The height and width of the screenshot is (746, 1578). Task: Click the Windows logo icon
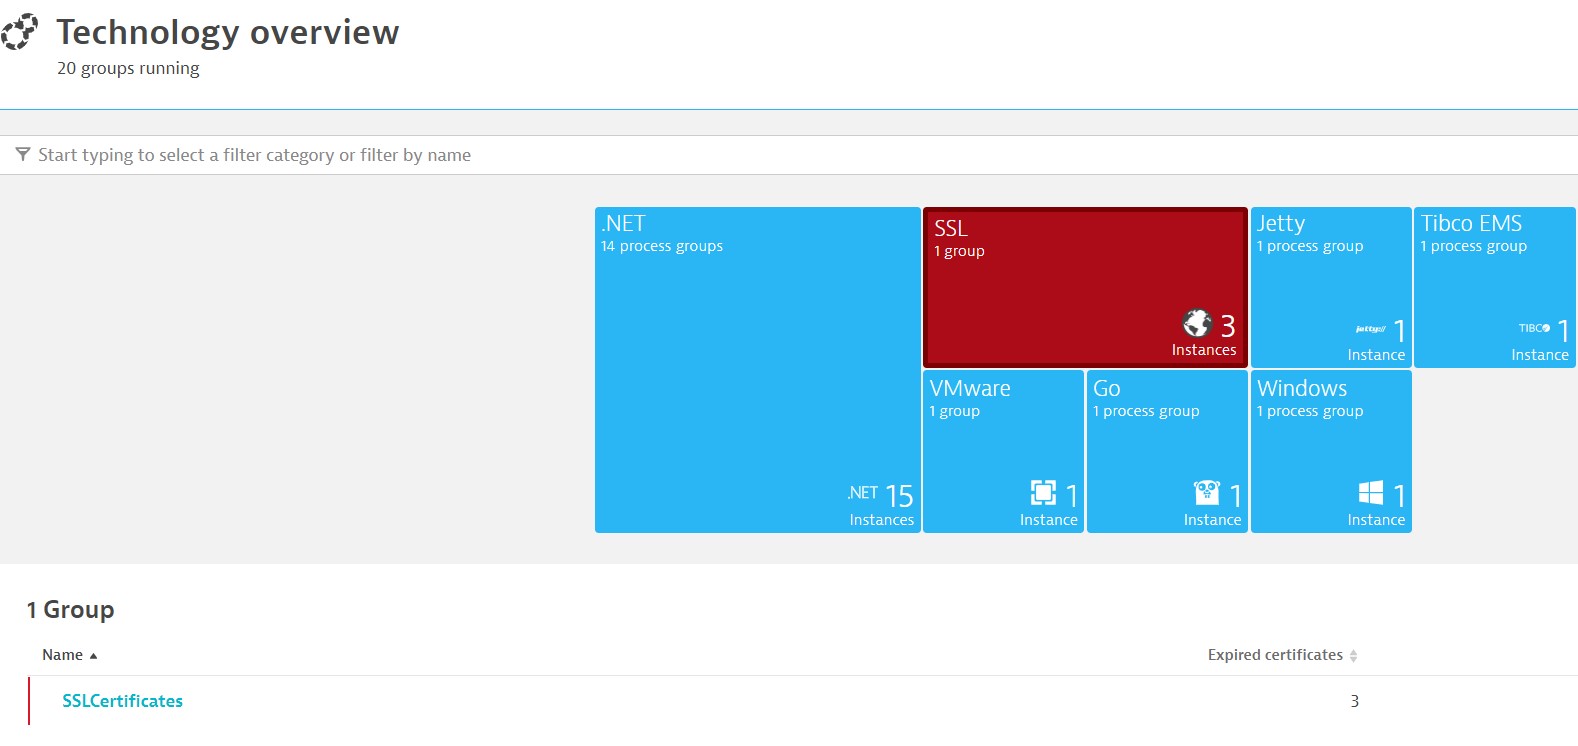point(1371,492)
